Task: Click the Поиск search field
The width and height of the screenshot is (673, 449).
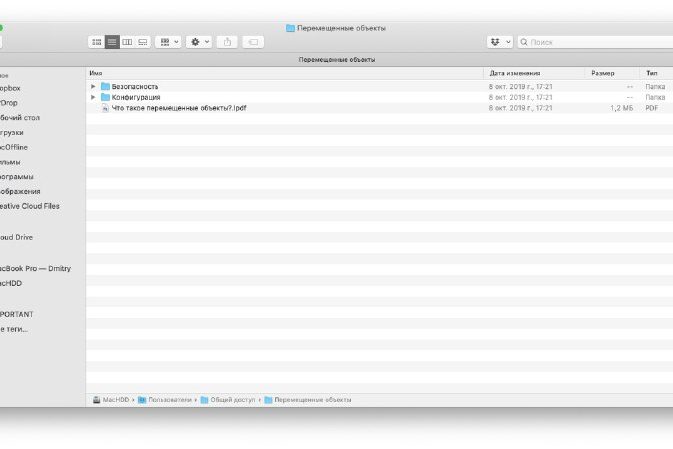Action: [x=596, y=42]
